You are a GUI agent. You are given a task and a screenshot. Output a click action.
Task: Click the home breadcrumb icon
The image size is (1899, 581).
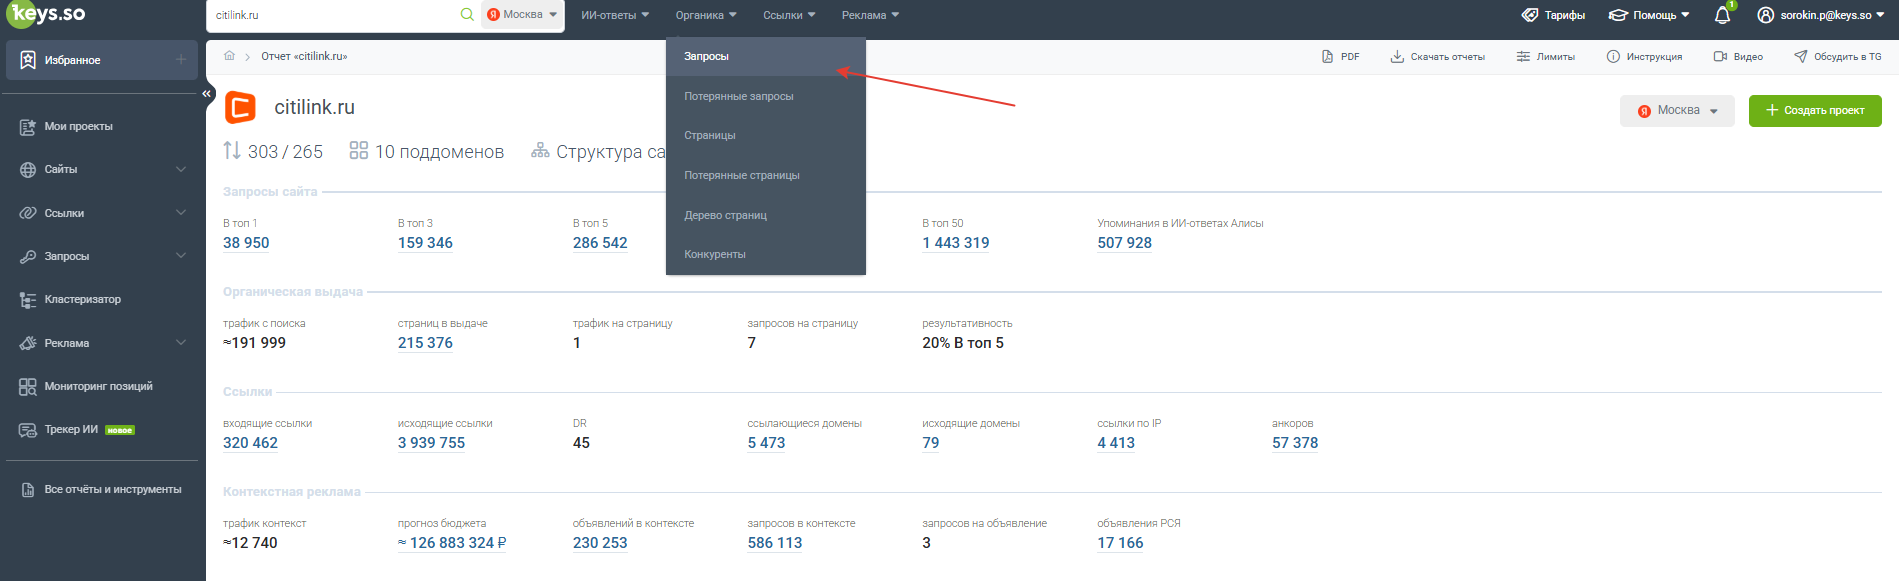pos(229,56)
